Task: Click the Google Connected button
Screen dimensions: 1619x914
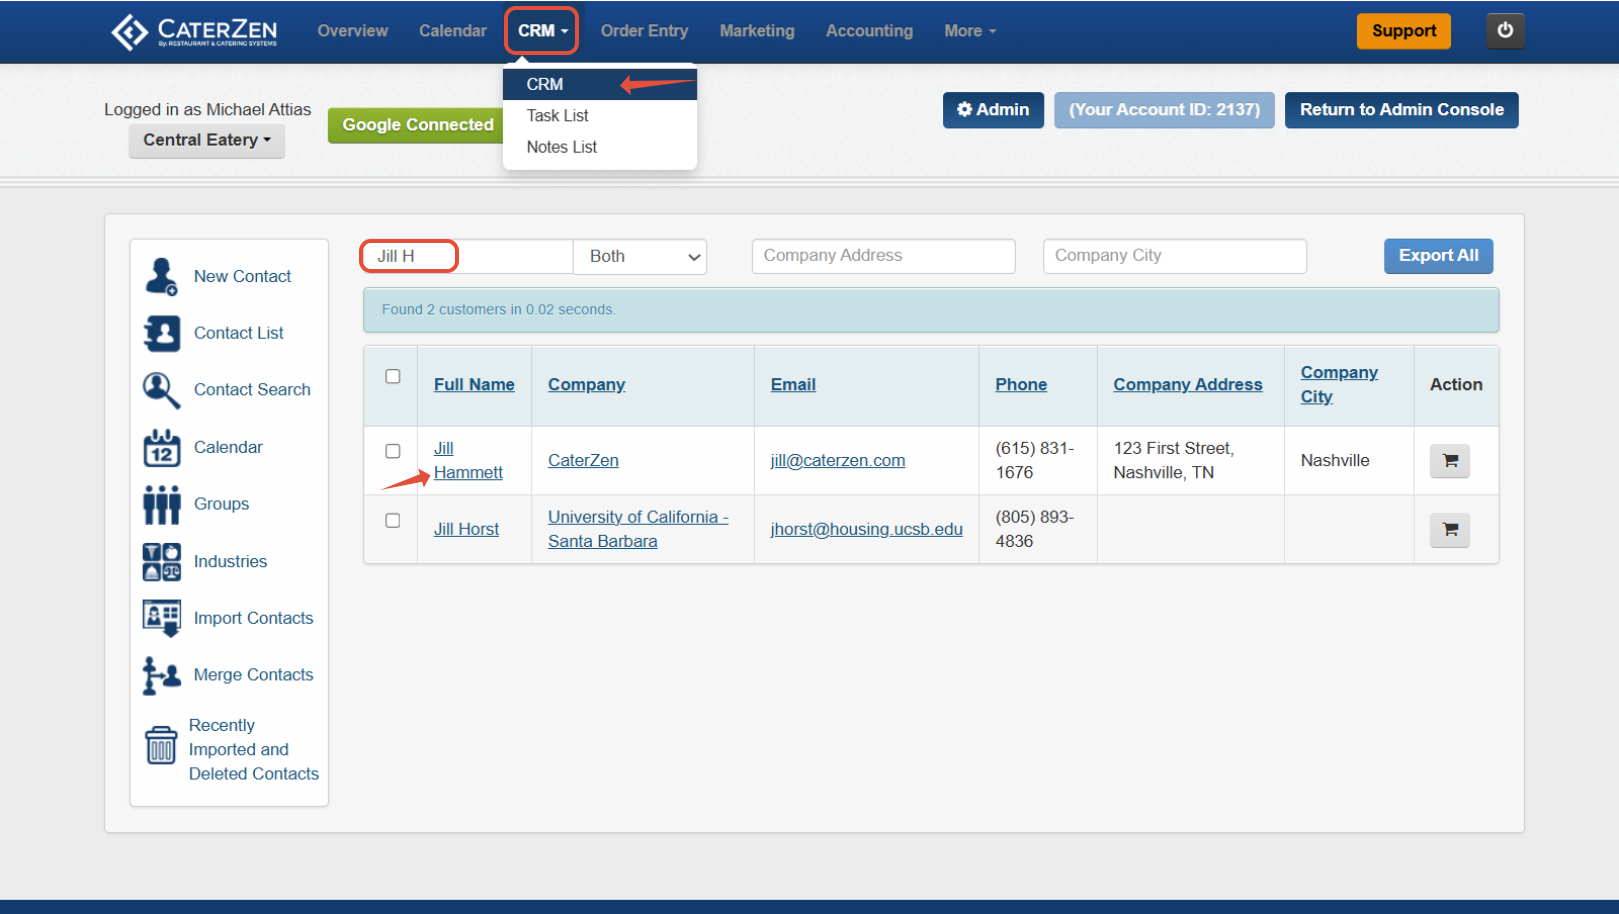Action: 417,125
